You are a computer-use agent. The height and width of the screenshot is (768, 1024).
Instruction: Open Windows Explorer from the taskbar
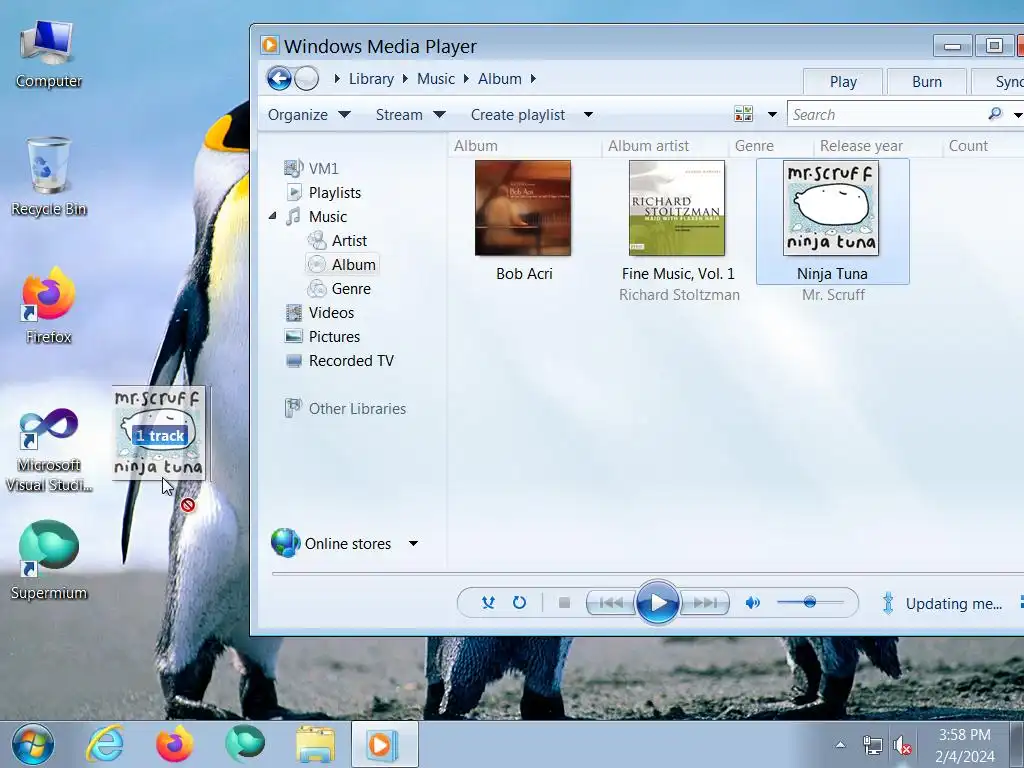tap(315, 744)
